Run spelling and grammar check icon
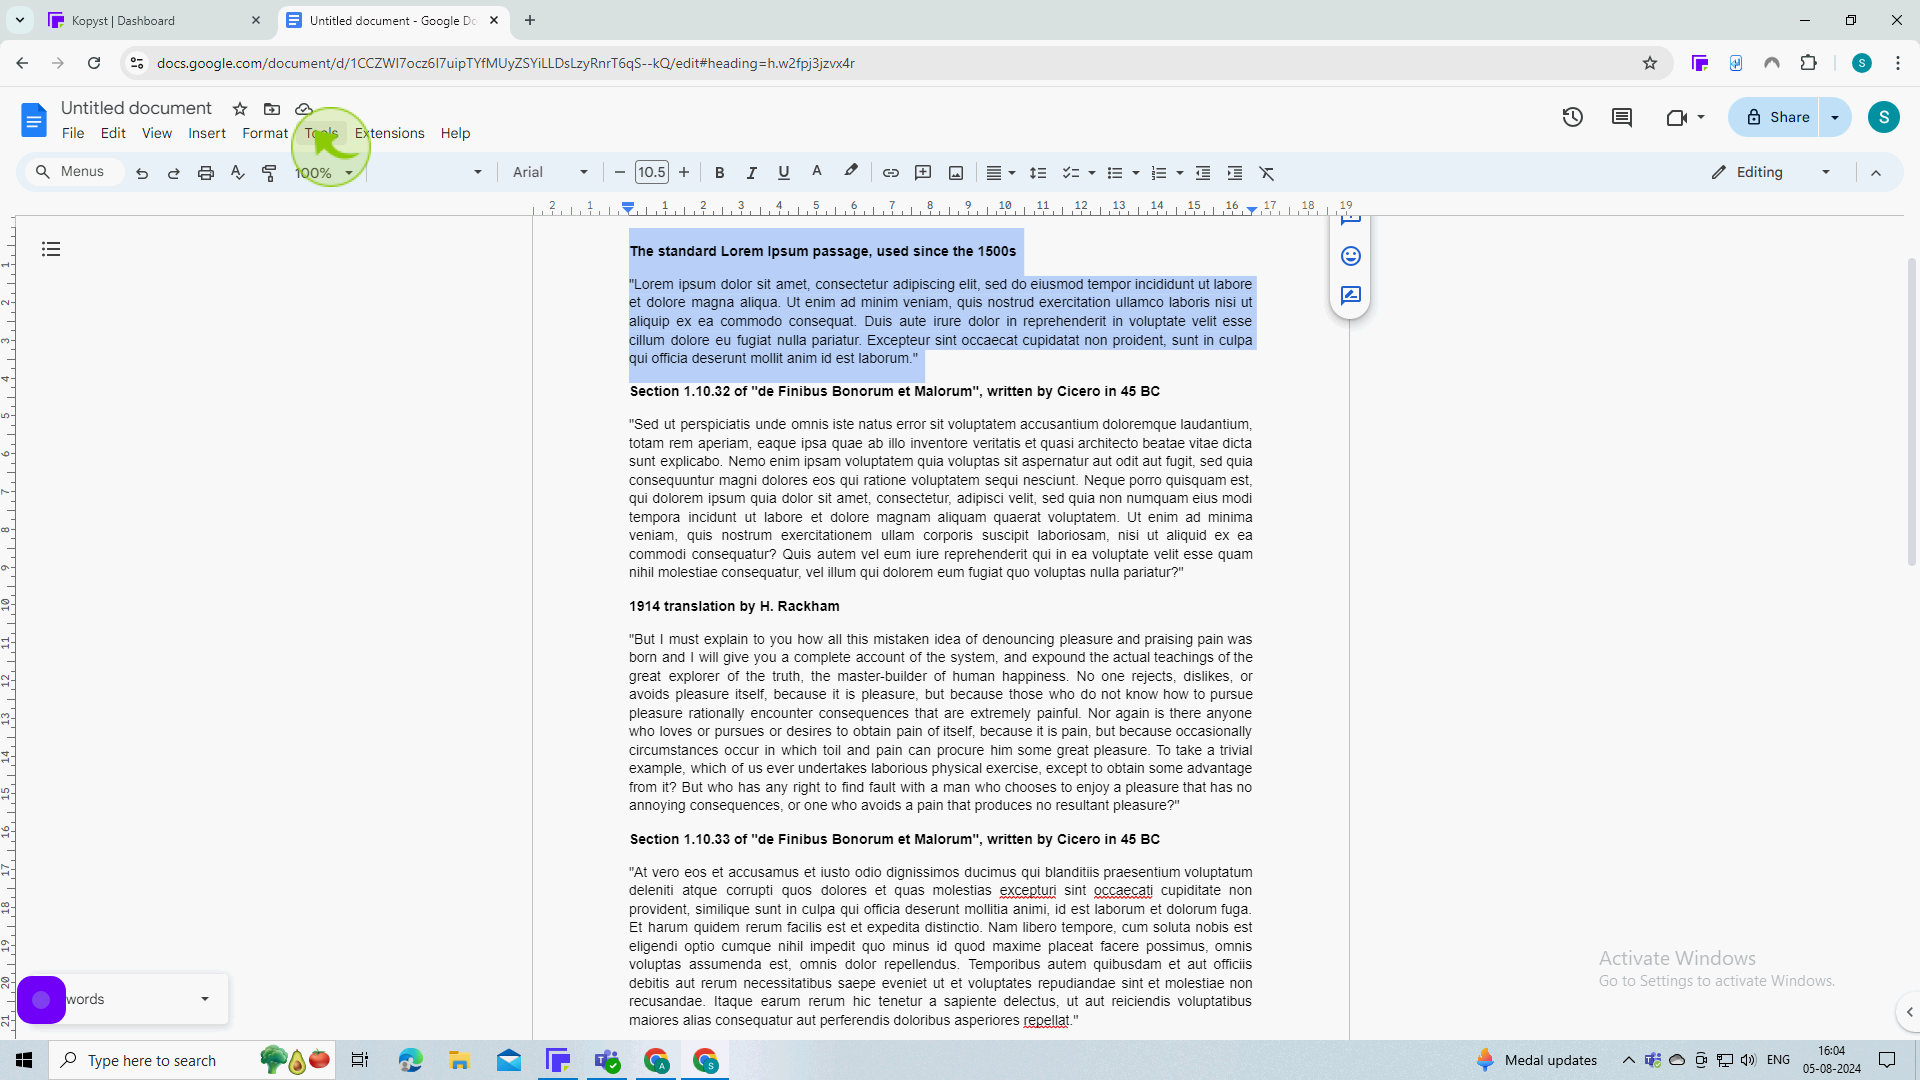Screen dimensions: 1920x1080 click(237, 173)
